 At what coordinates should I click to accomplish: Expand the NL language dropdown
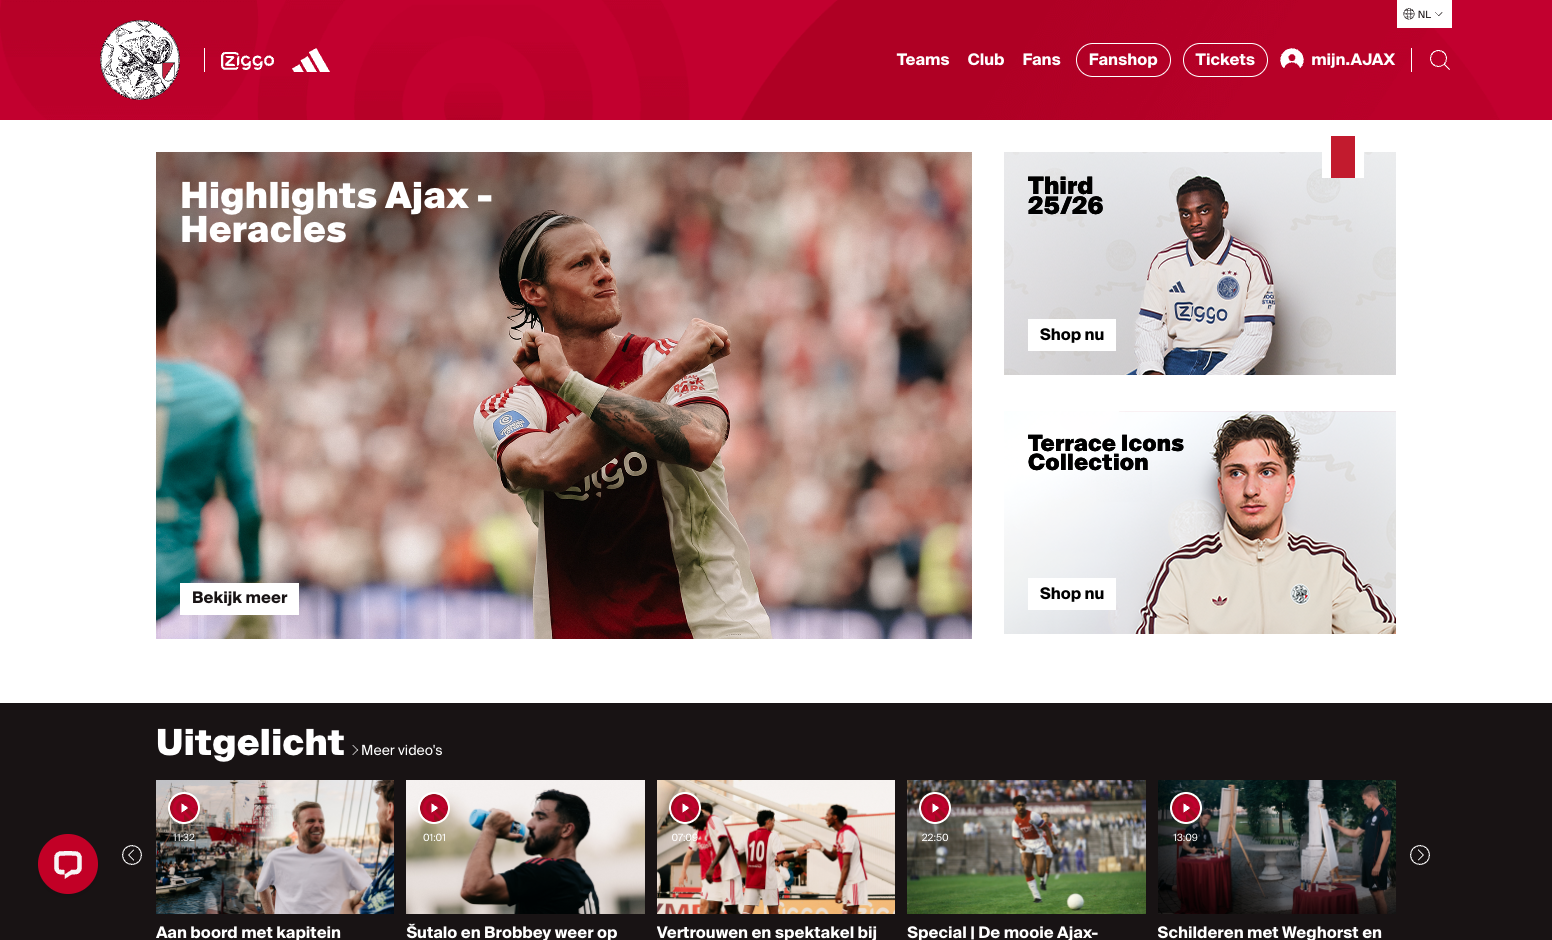(x=1424, y=14)
